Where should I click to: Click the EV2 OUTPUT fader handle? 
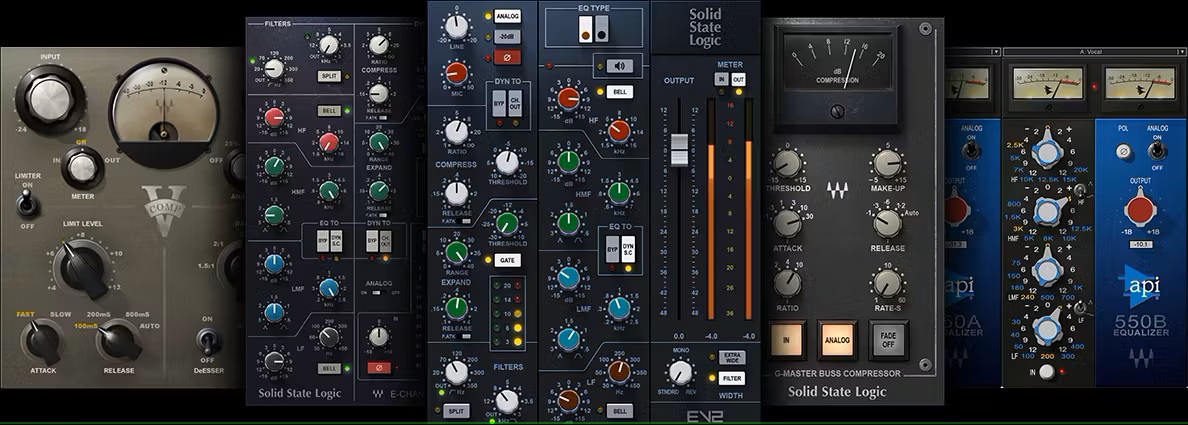pyautogui.click(x=680, y=149)
